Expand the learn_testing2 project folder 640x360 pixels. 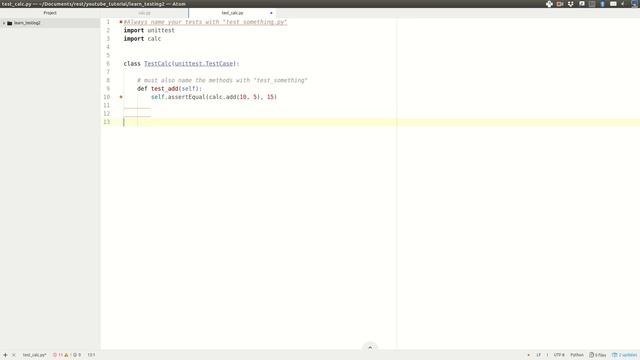pyautogui.click(x=4, y=23)
